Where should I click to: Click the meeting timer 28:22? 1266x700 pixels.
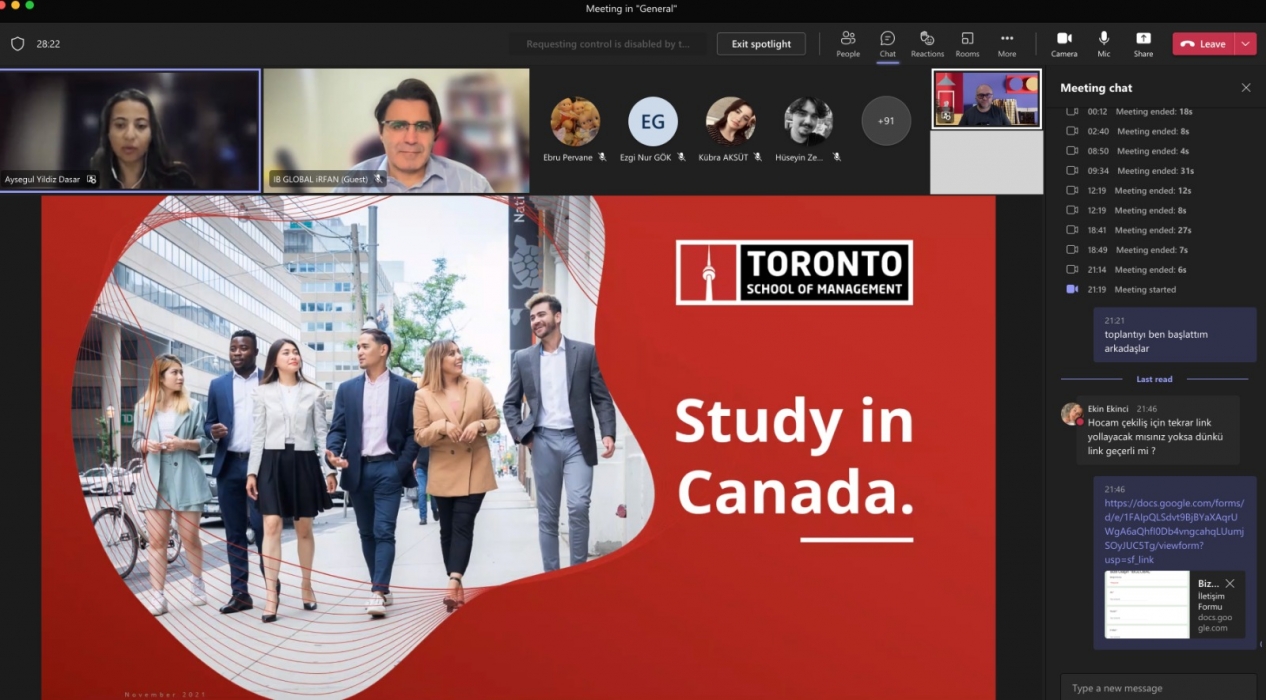point(48,44)
